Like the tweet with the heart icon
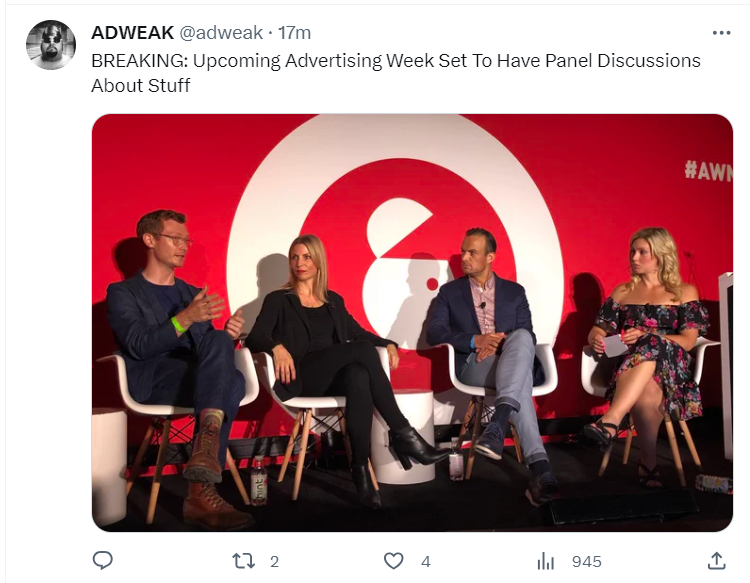Image resolution: width=750 pixels, height=583 pixels. [x=394, y=561]
